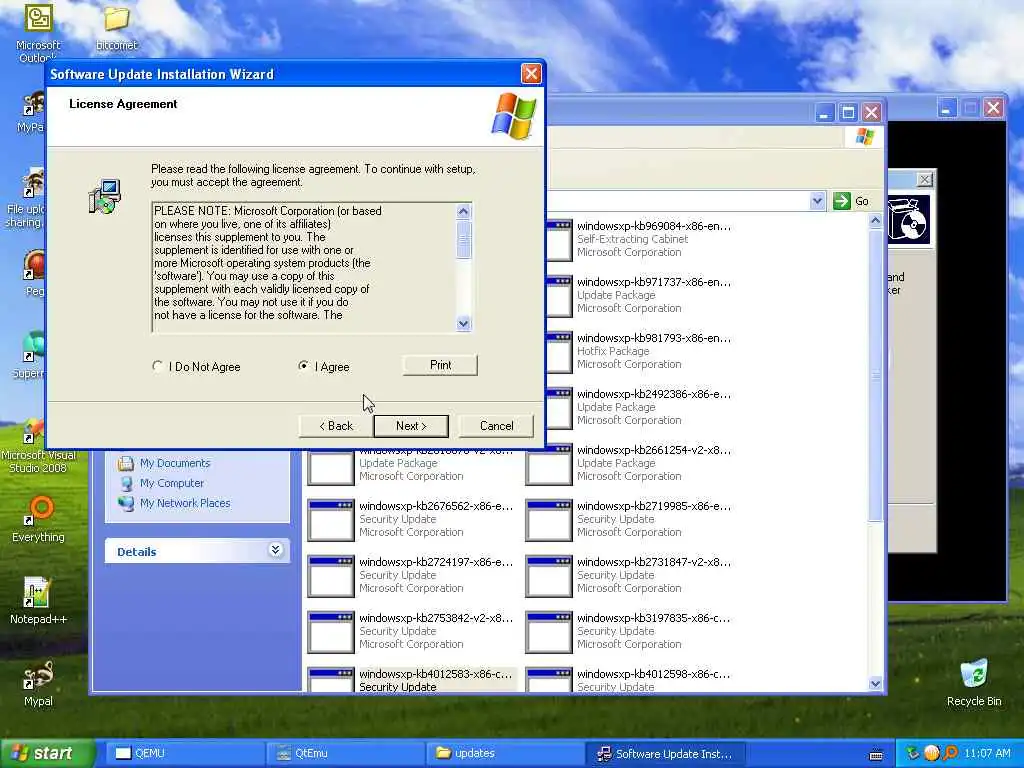This screenshot has height=768, width=1024.
Task: Click the file name windowsxp-kb2676562-x86-e...
Action: (436, 506)
